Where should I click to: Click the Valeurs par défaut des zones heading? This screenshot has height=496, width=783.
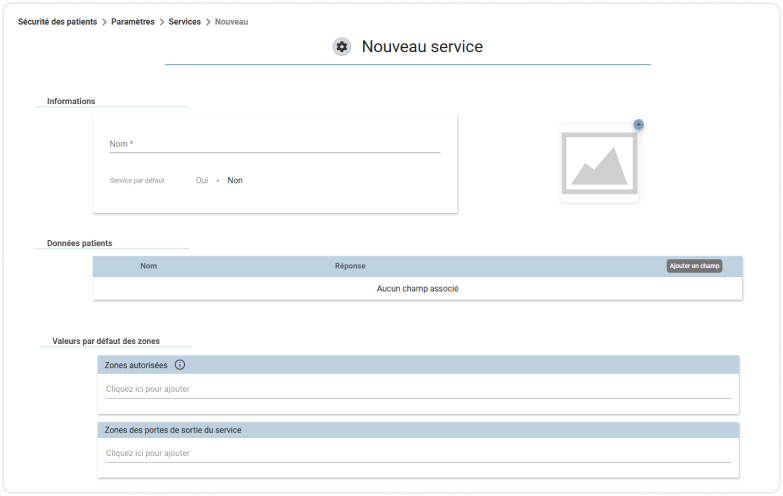[x=106, y=341]
